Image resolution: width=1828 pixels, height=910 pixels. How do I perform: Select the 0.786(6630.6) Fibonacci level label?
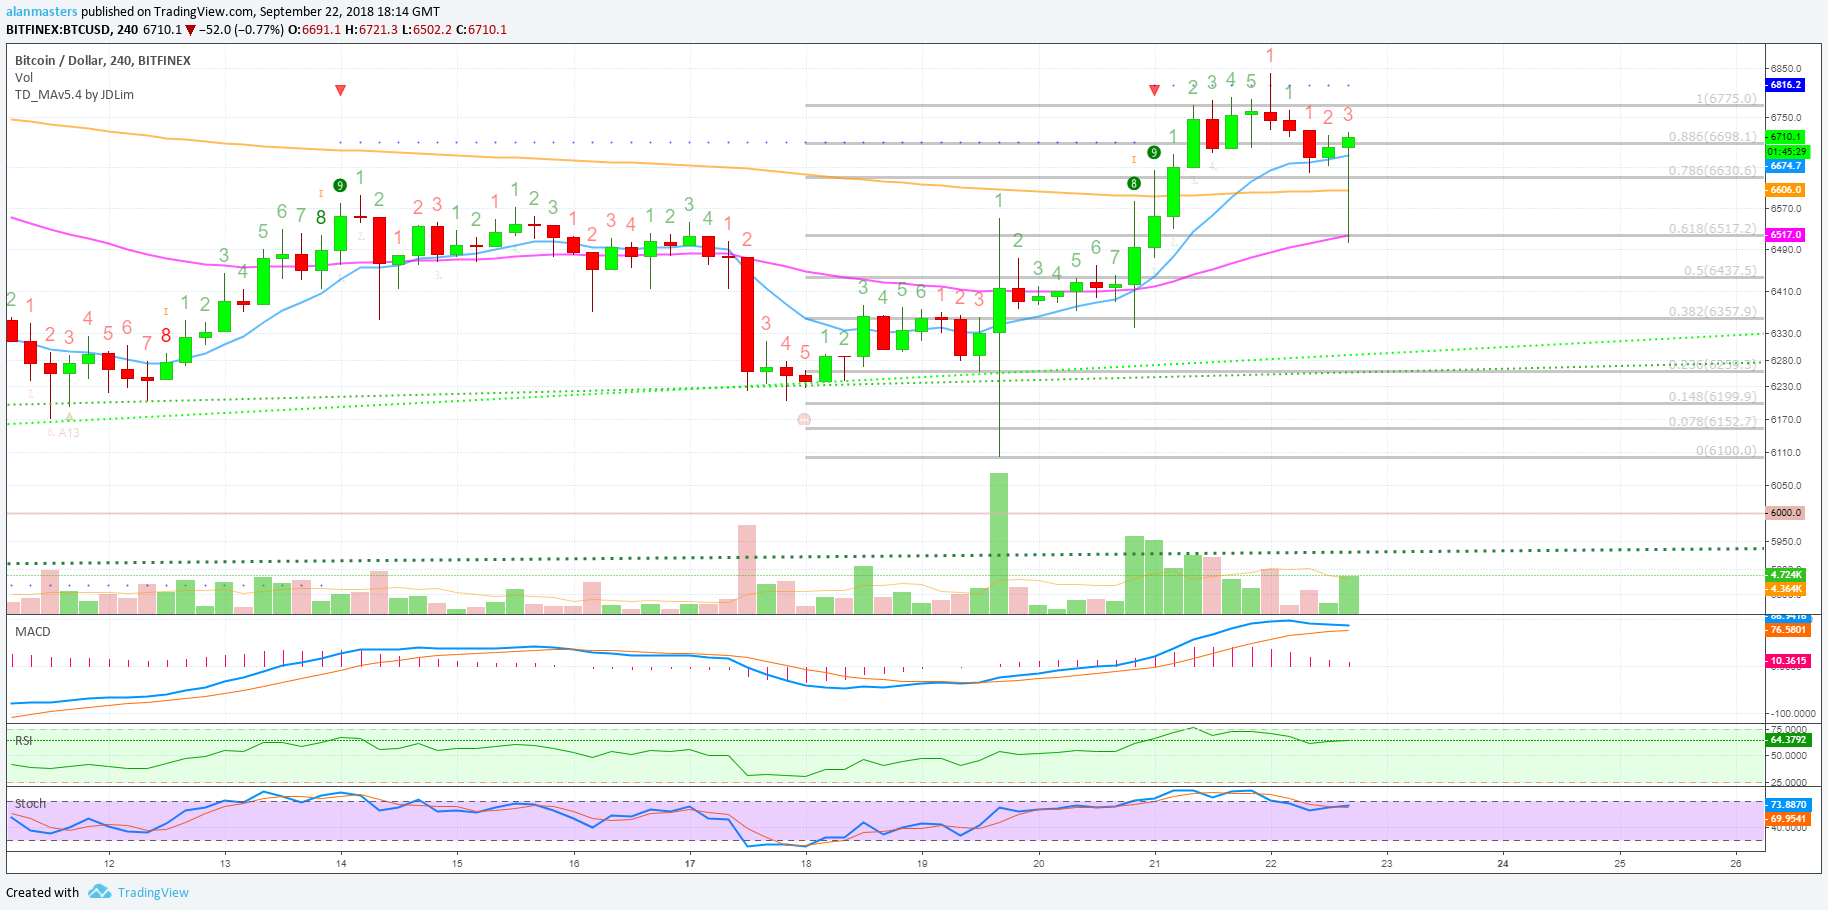tap(1712, 171)
